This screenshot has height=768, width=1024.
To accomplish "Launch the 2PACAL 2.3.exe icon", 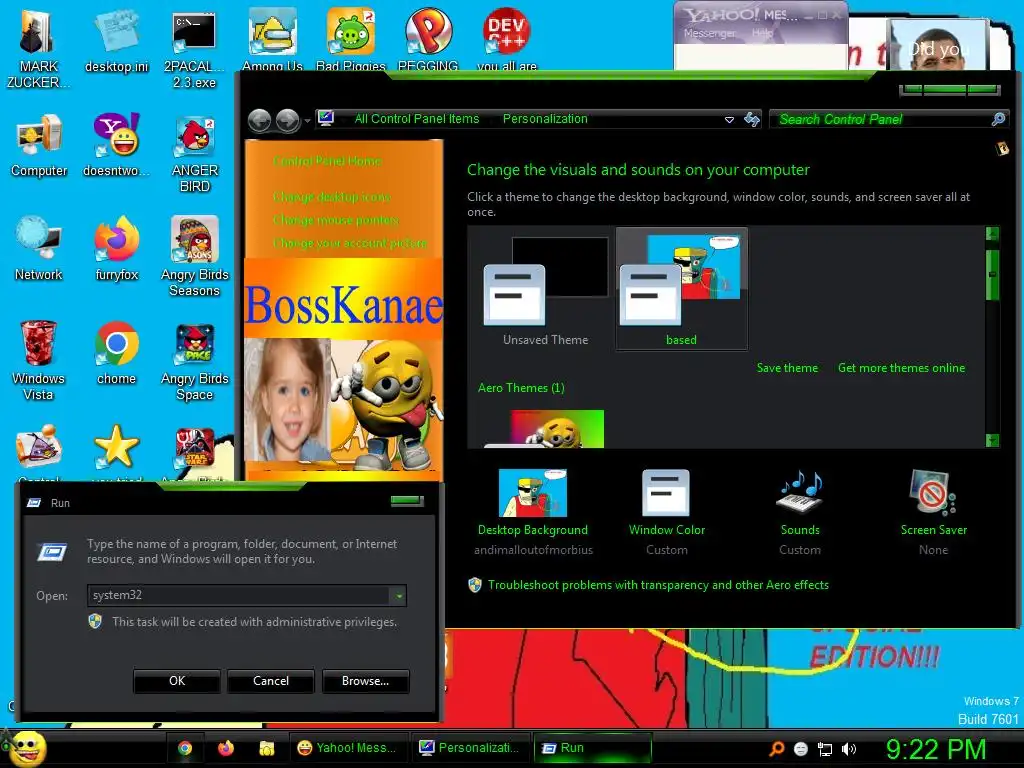I will pyautogui.click(x=194, y=49).
